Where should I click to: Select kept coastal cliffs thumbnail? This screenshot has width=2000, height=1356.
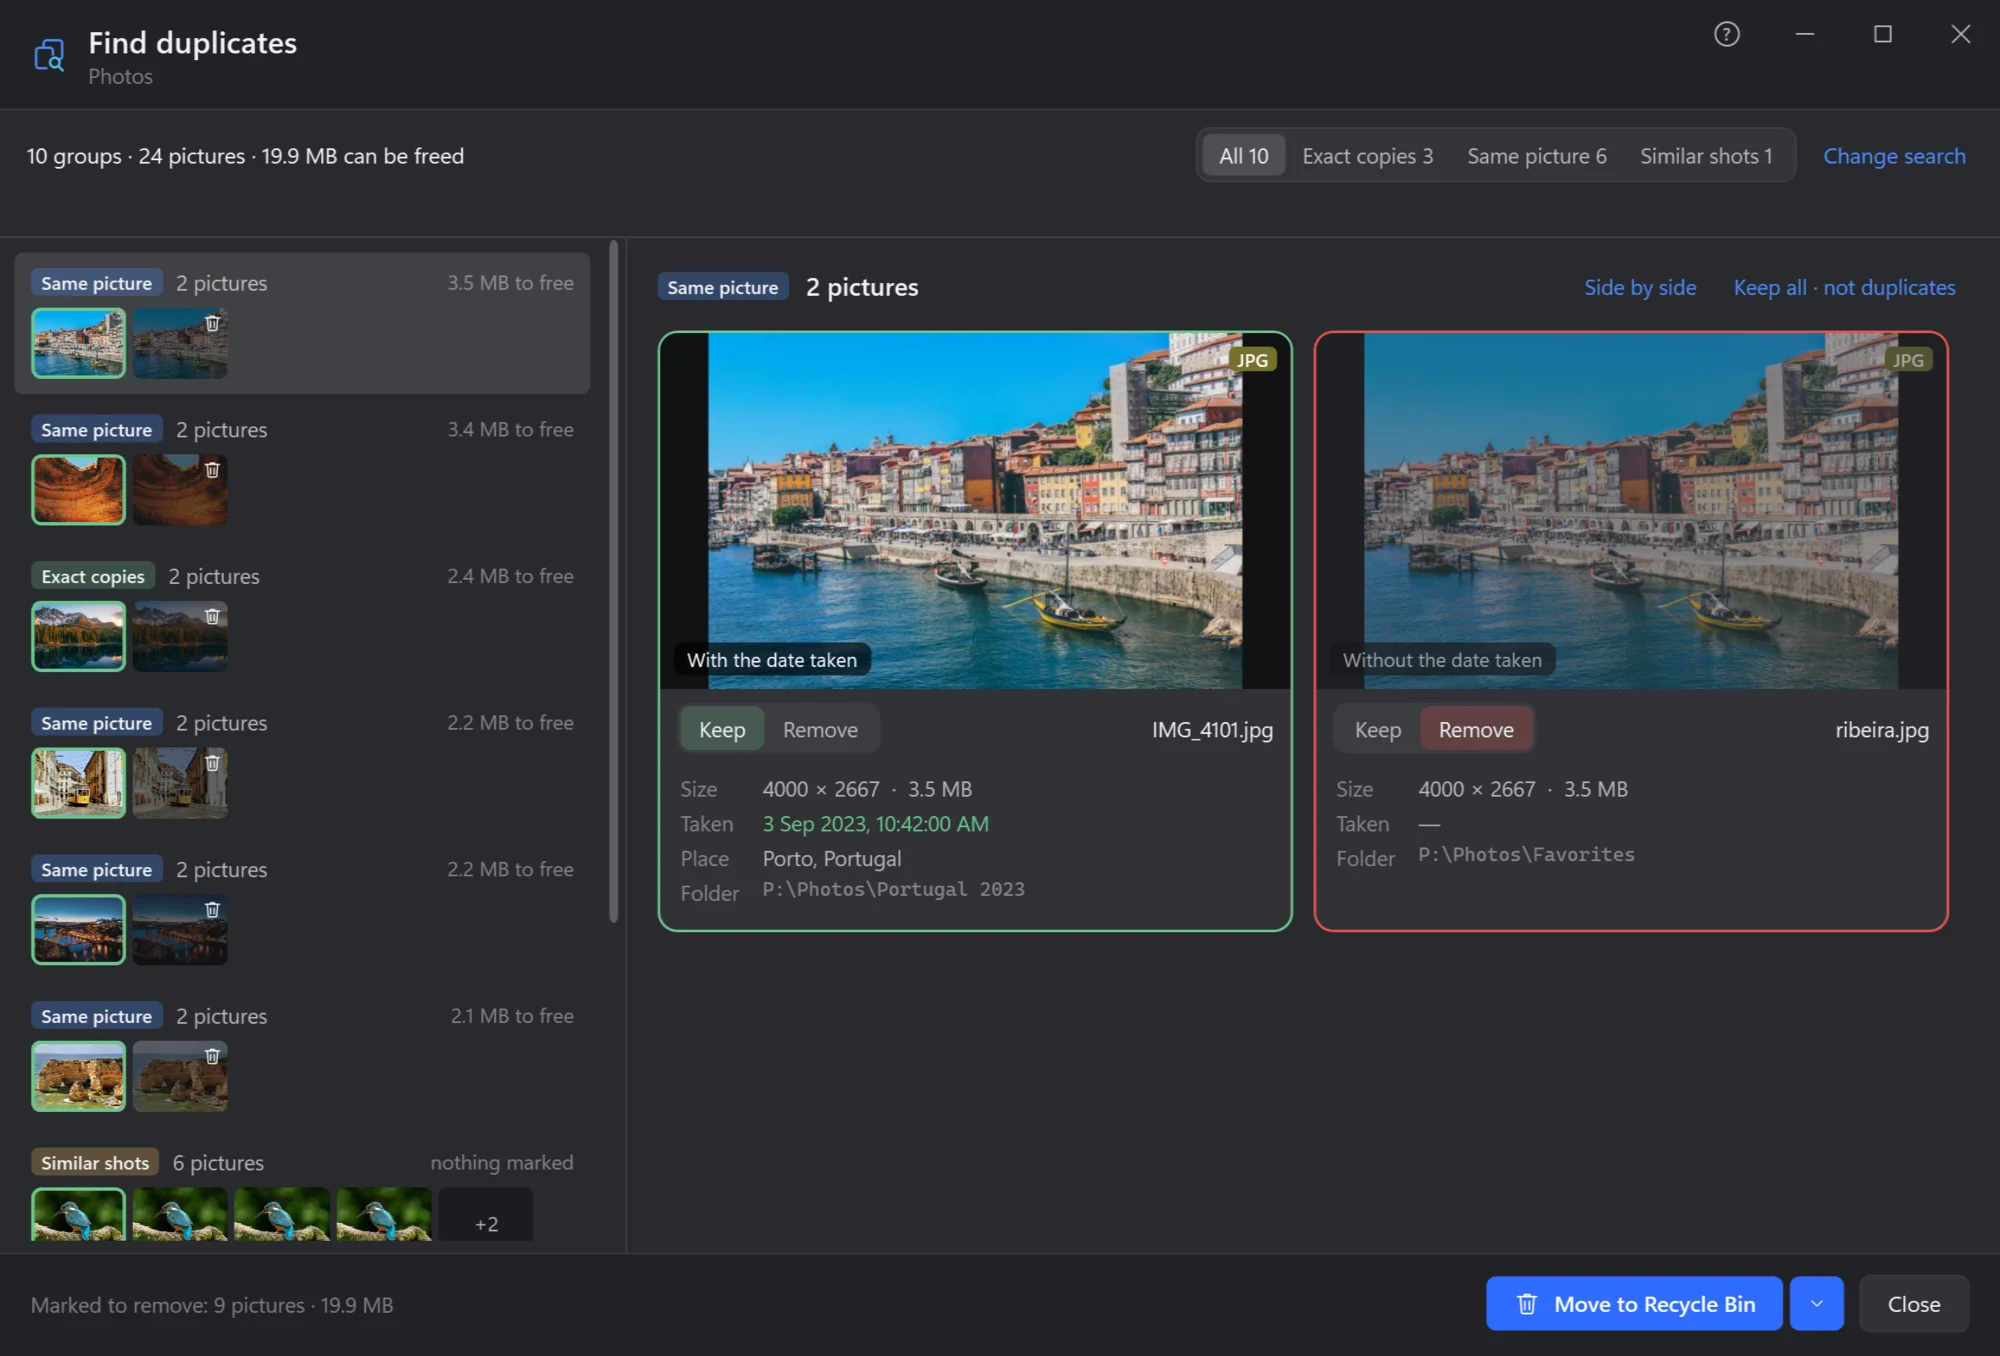78,1076
